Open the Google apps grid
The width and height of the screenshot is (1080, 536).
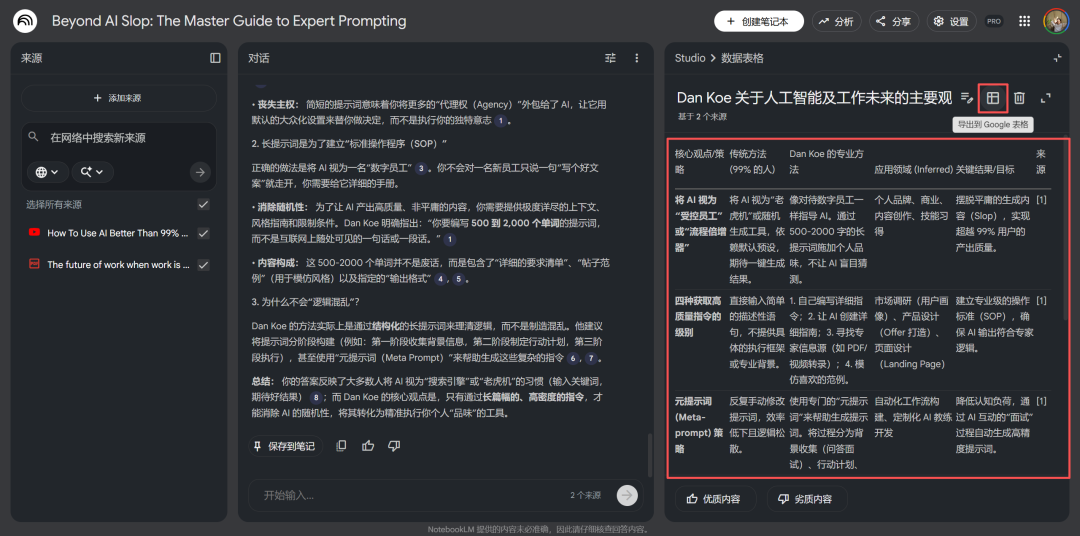[1024, 21]
